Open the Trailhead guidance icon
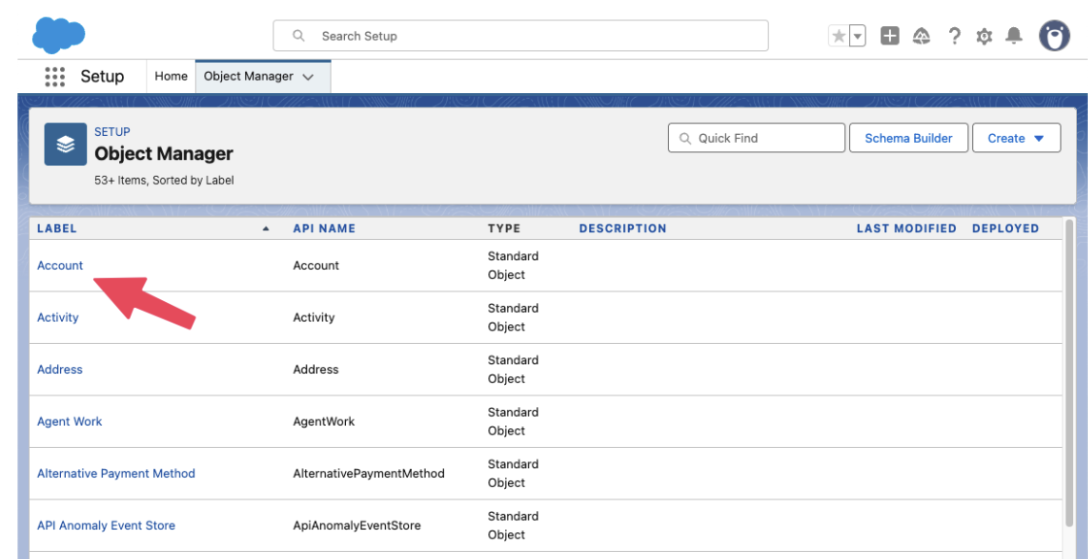 pyautogui.click(x=921, y=36)
